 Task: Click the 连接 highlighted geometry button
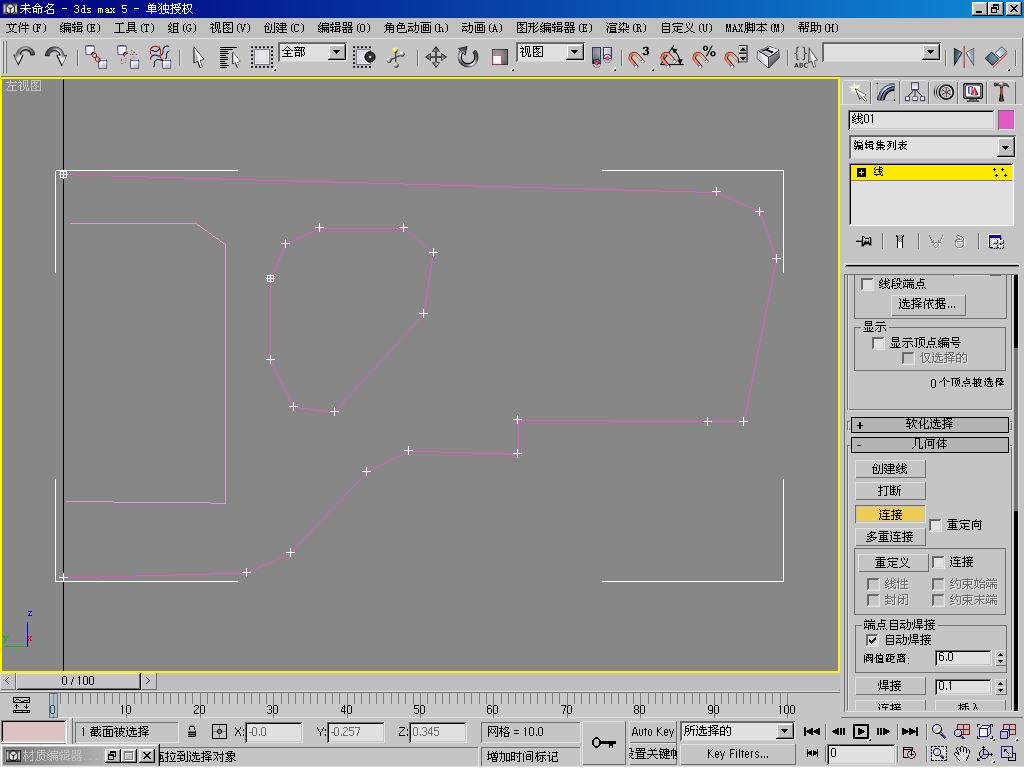tap(890, 515)
